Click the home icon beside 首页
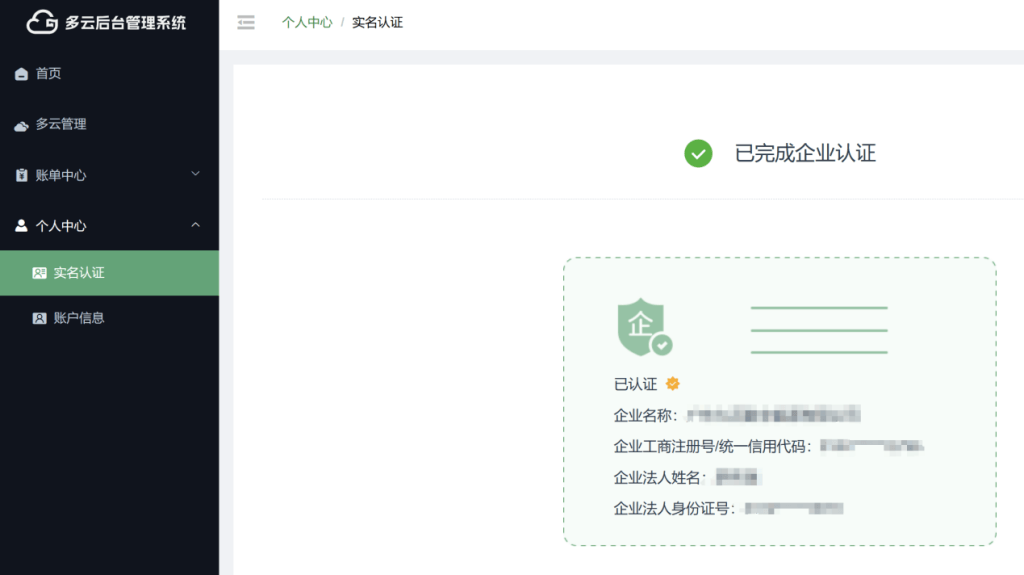Image resolution: width=1024 pixels, height=575 pixels. click(21, 74)
